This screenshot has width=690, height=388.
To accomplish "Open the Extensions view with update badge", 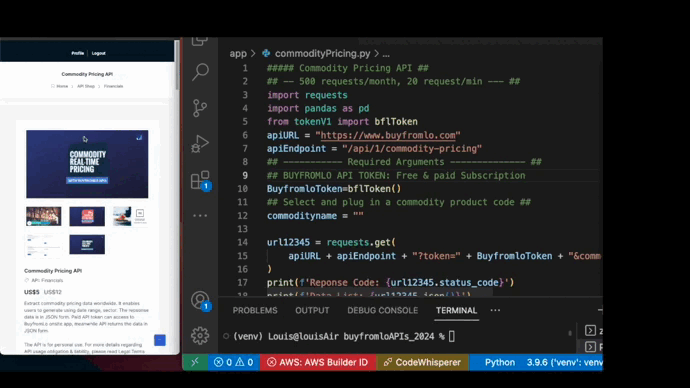I will pos(201,180).
